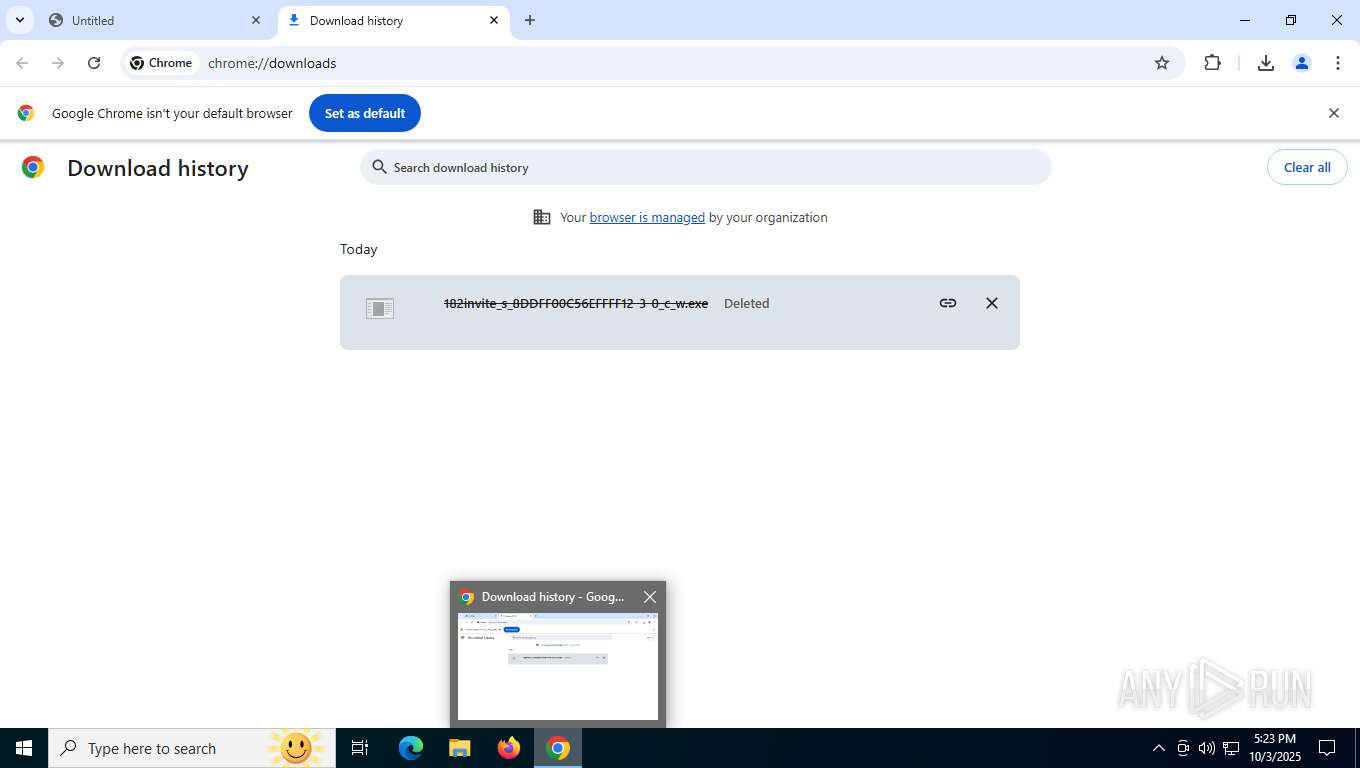The width and height of the screenshot is (1360, 768).
Task: Remove 182invite entry from the list
Action: [x=992, y=303]
